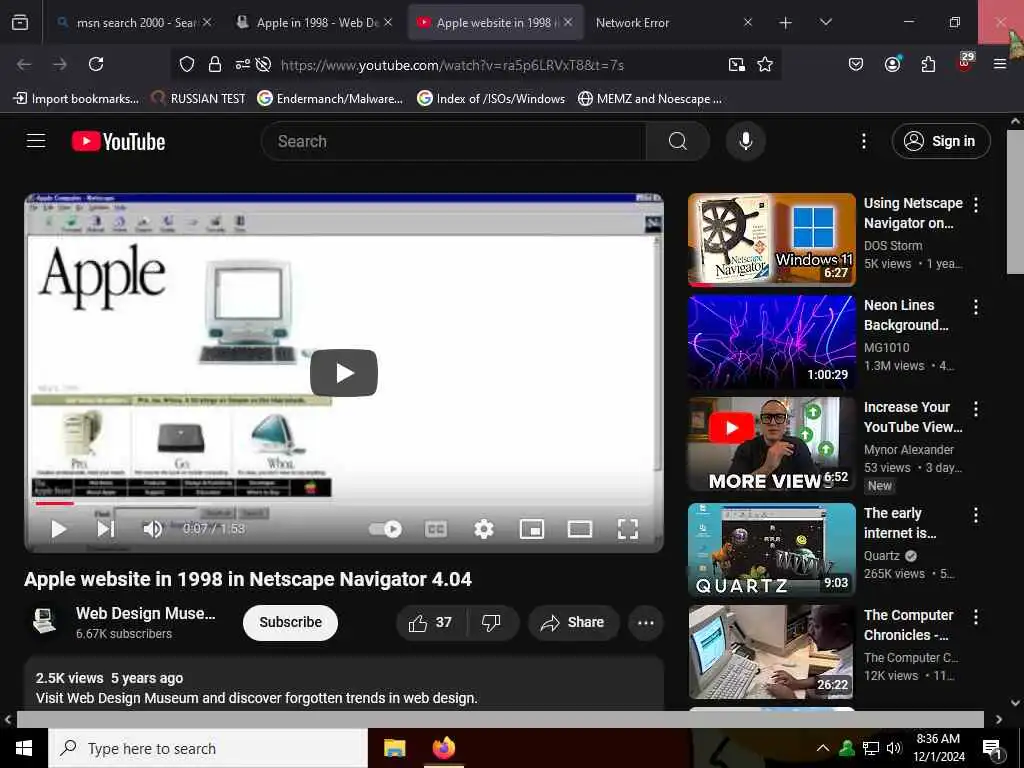Open the Extensions puzzle icon
Image resolution: width=1024 pixels, height=768 pixels.
click(928, 64)
